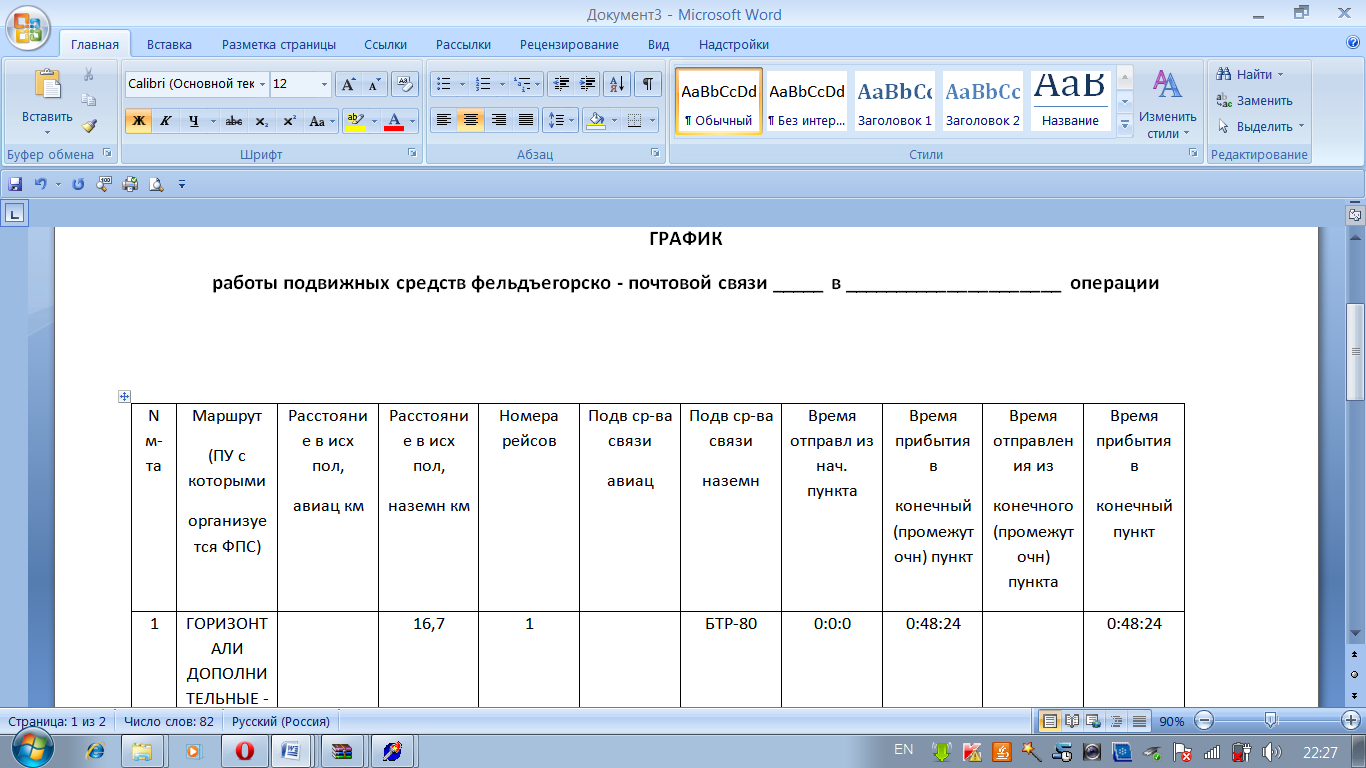Image resolution: width=1366 pixels, height=768 pixels.
Task: Open Print Preview from Quick Access Toolbar
Action: click(x=156, y=184)
